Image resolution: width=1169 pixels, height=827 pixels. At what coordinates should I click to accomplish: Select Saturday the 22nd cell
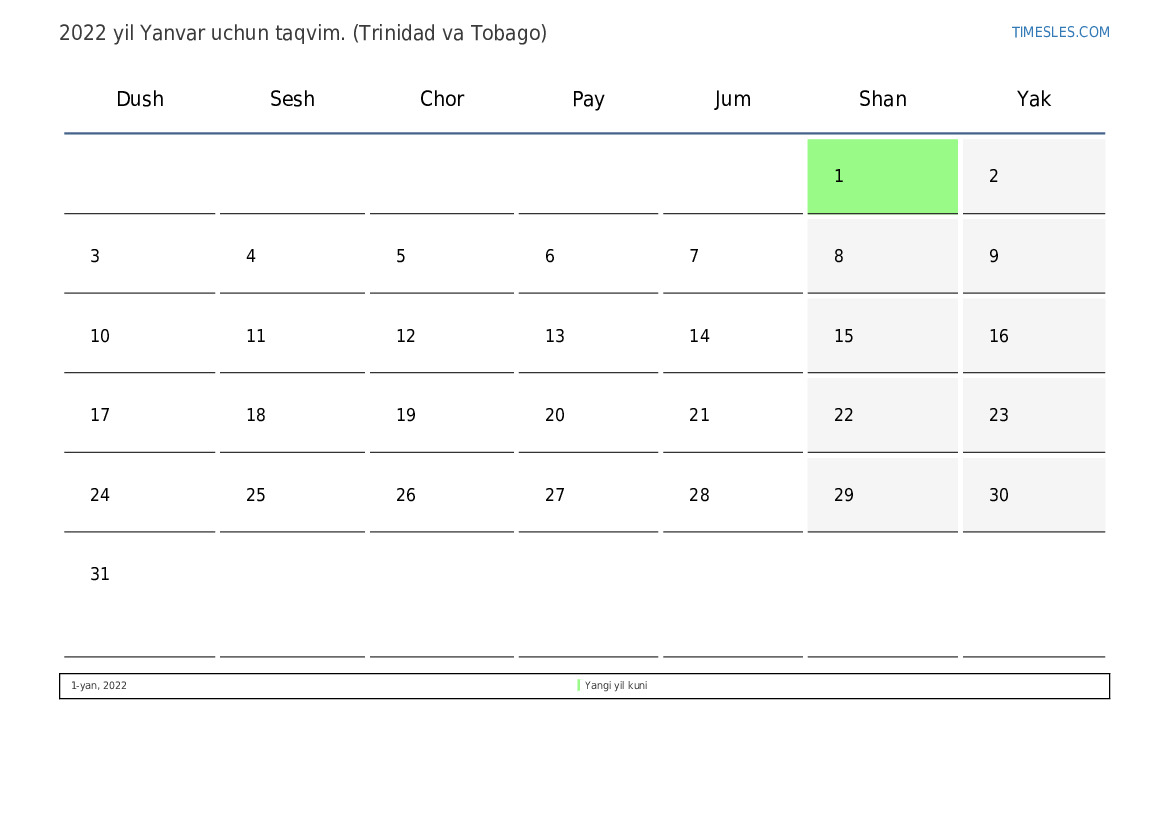[882, 415]
